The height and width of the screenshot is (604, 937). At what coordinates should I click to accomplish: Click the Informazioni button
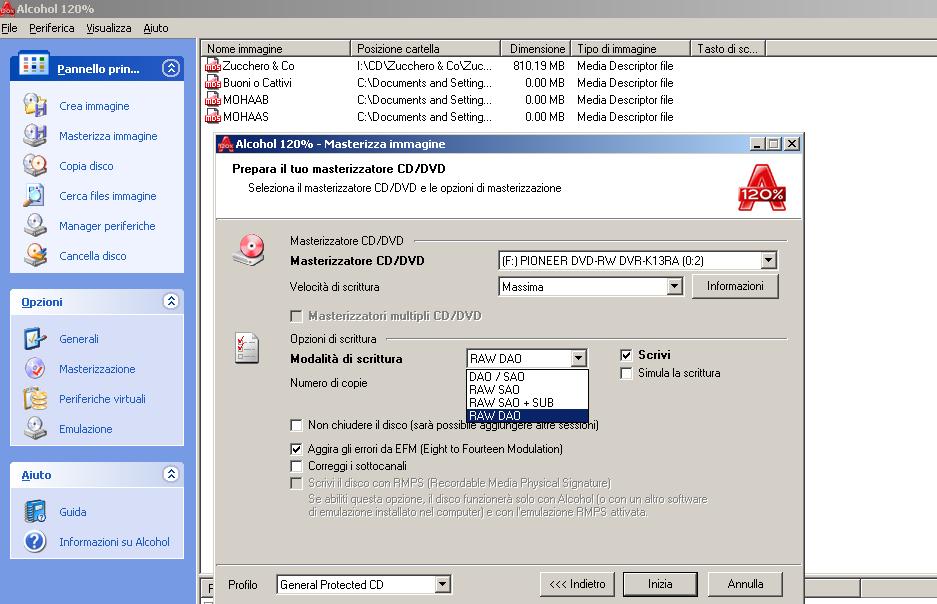(735, 286)
